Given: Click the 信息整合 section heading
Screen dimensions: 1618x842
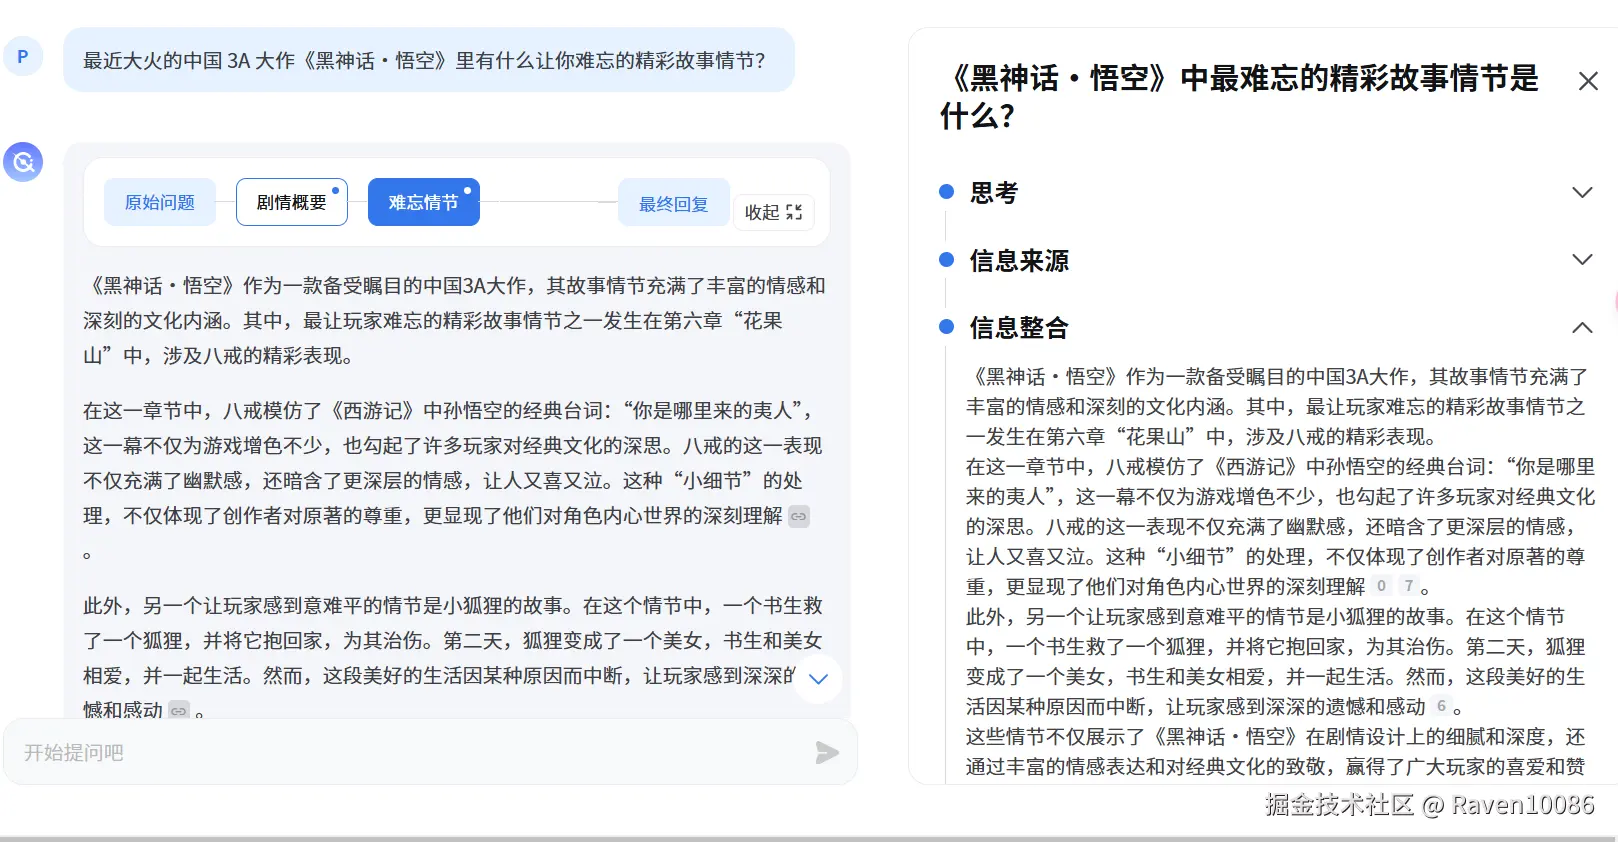Looking at the screenshot, I should tap(1019, 328).
